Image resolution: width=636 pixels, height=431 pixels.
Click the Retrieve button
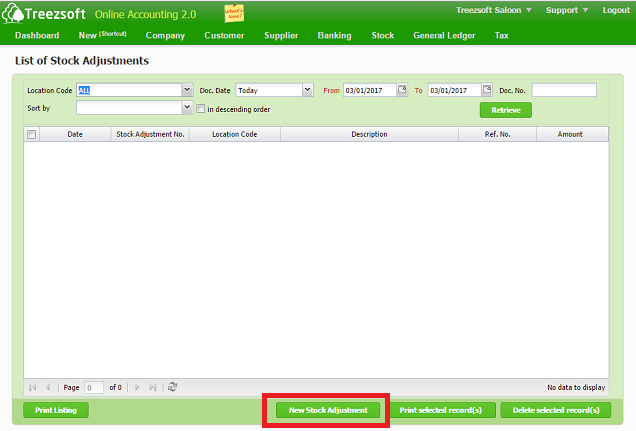[x=505, y=110]
